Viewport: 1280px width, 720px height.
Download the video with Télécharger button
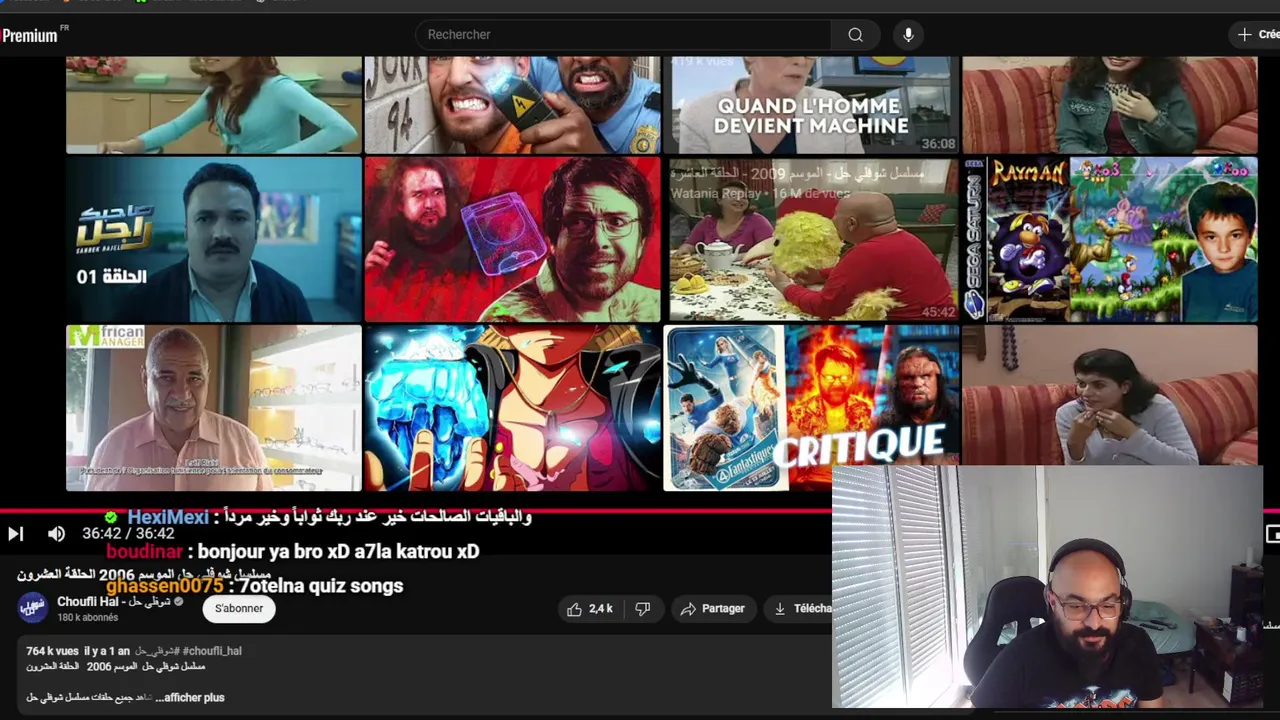[x=798, y=609]
